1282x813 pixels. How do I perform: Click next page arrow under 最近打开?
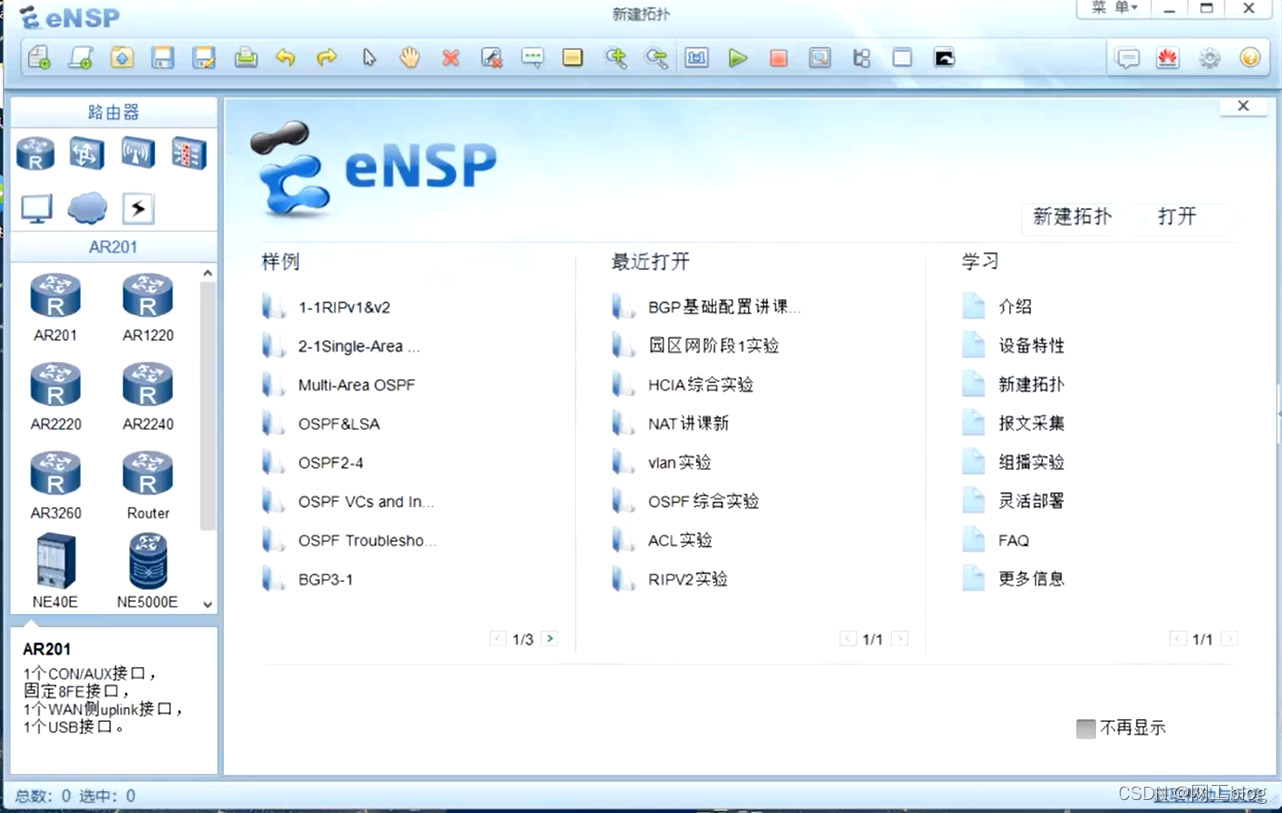tap(900, 638)
